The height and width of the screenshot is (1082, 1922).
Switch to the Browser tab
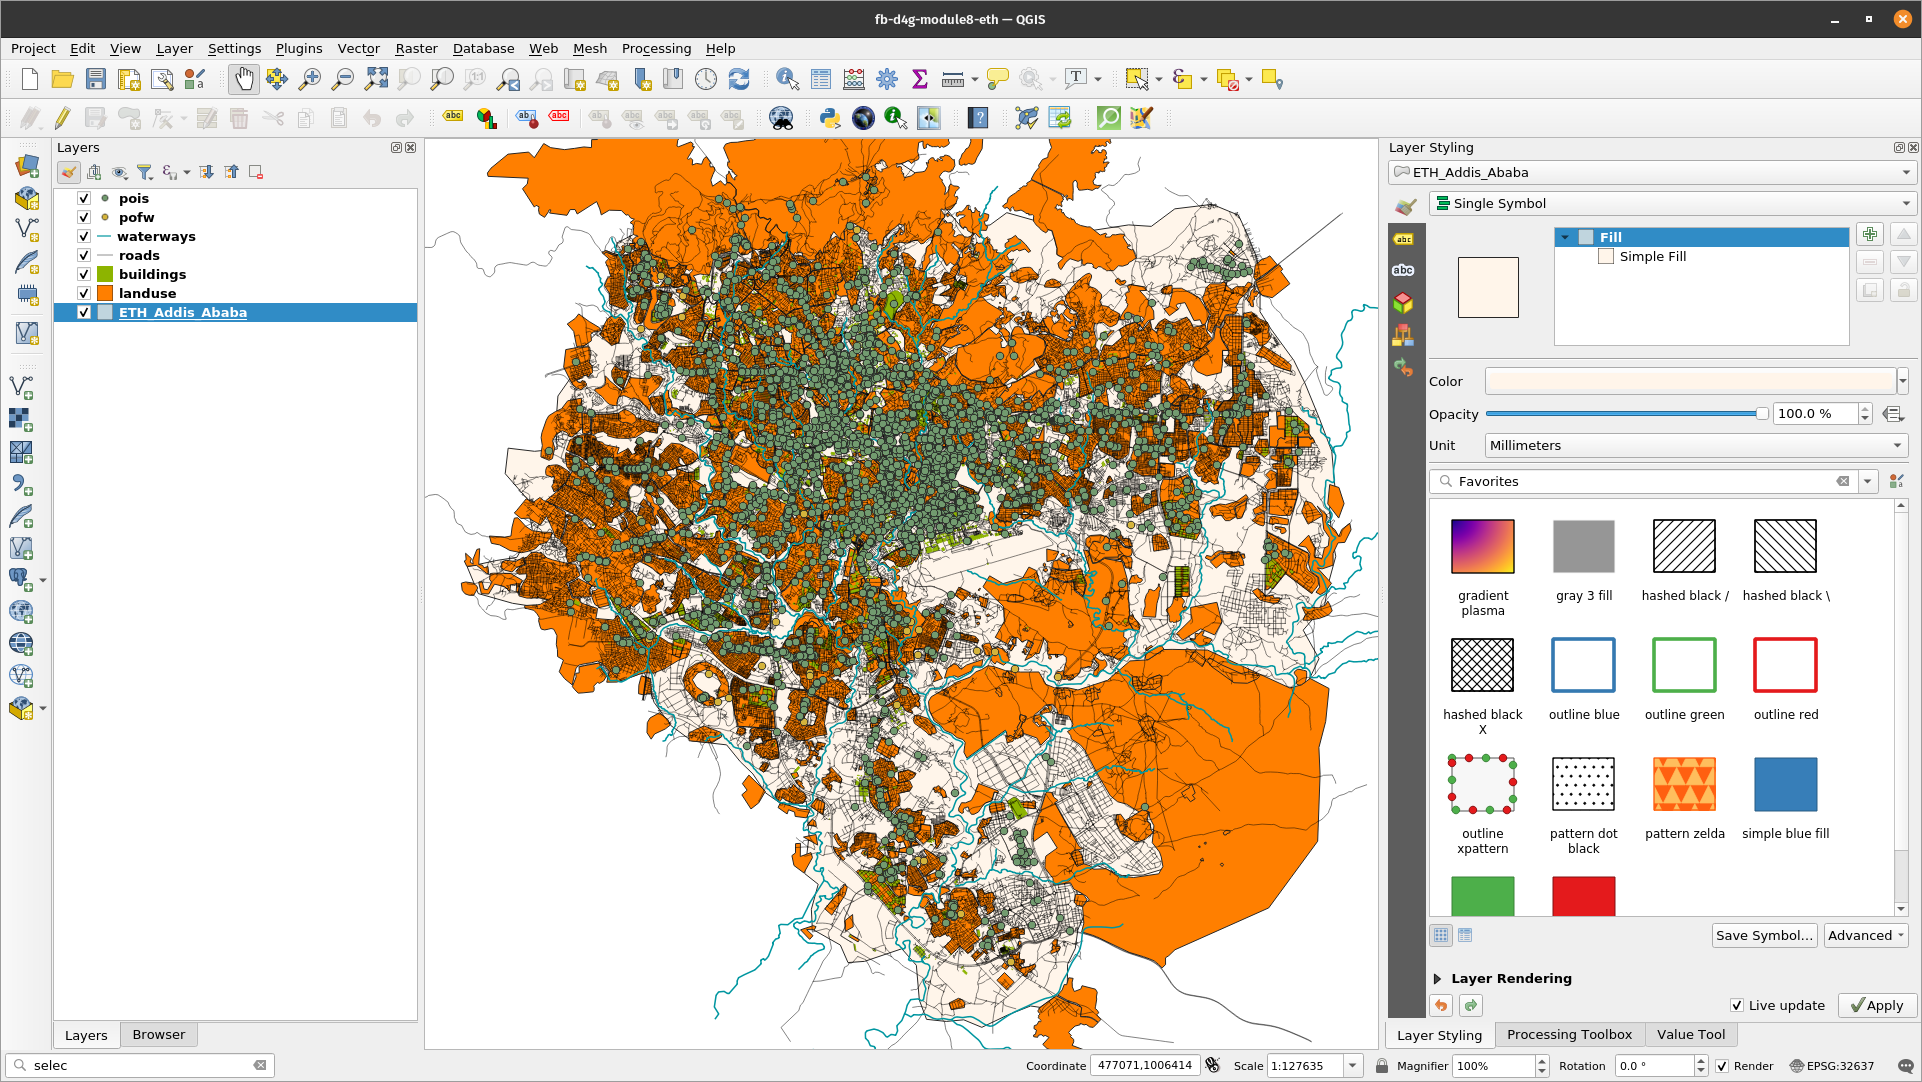(x=159, y=1035)
